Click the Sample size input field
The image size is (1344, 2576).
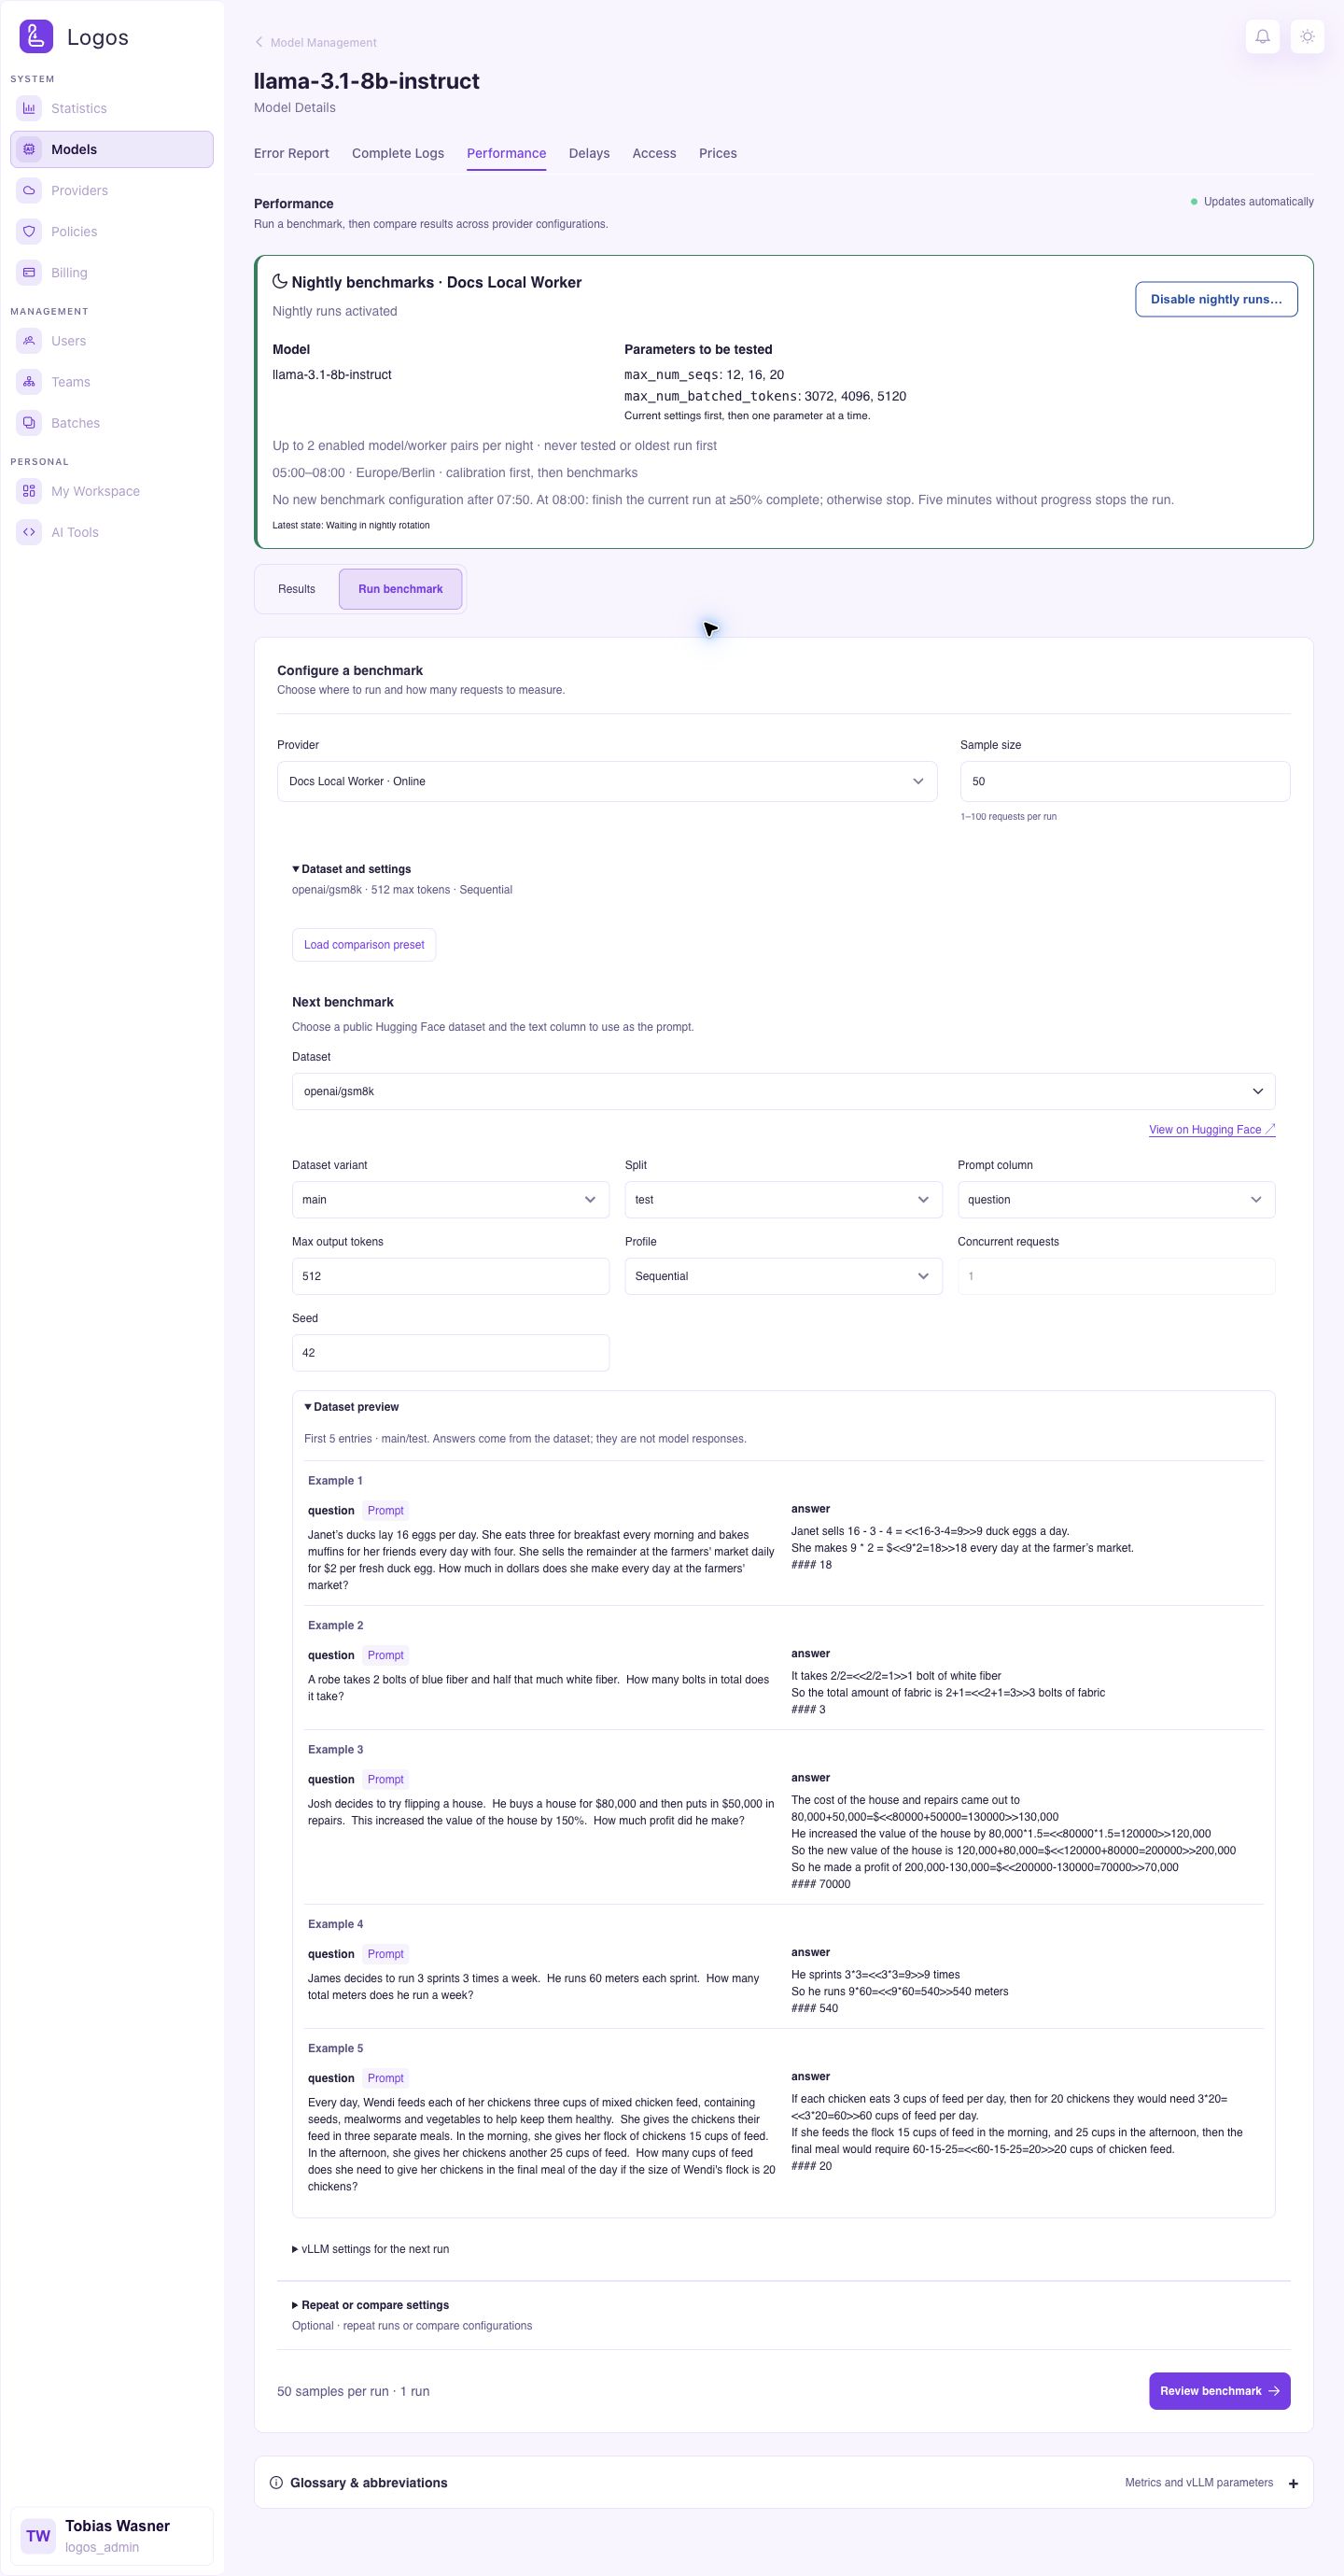click(1125, 782)
